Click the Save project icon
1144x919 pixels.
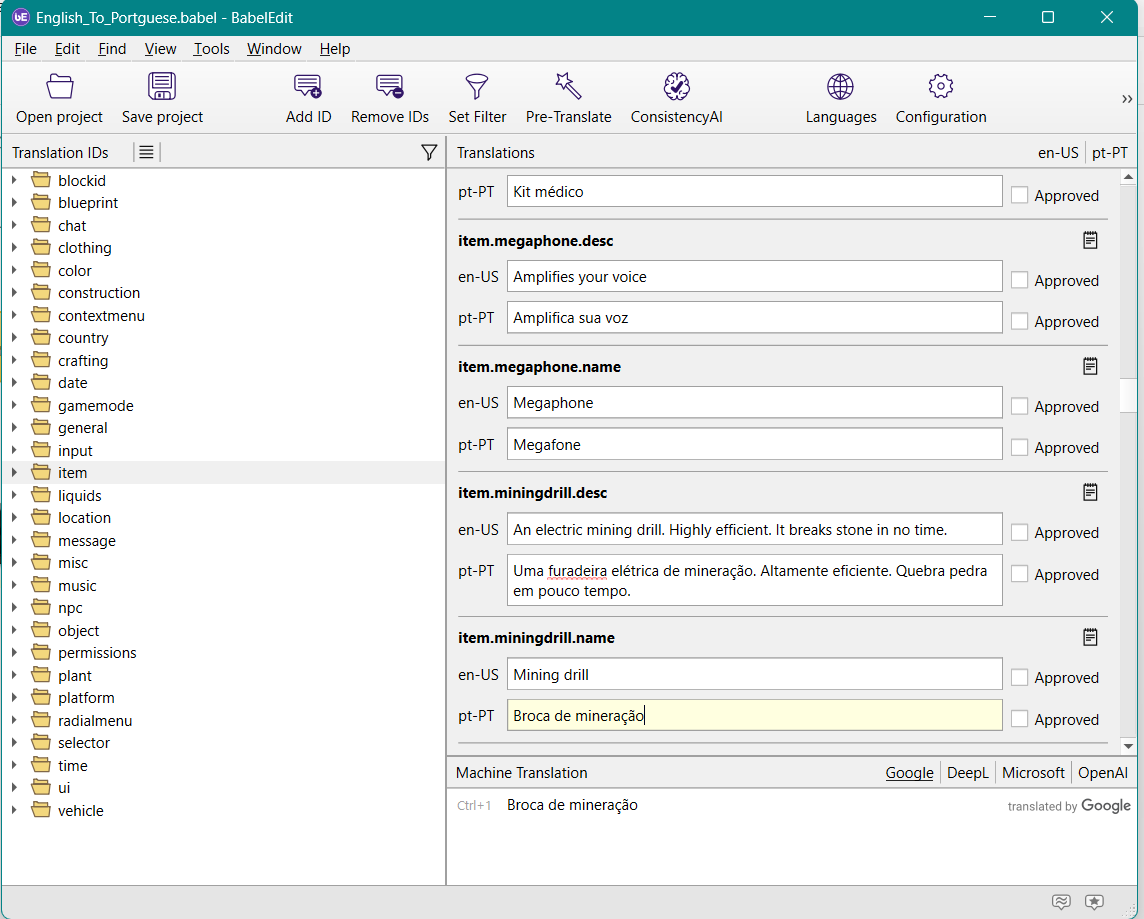162,87
